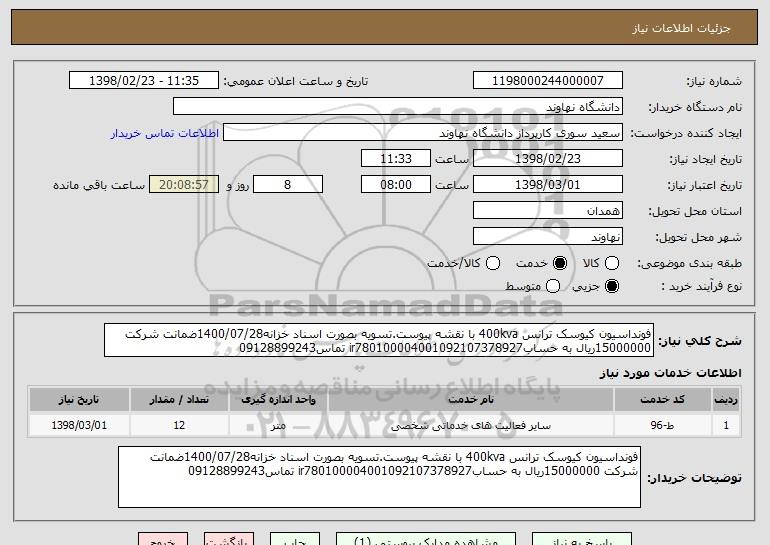Click the نام خدمت column header
Image resolution: width=770 pixels, height=545 pixels.
click(470, 399)
